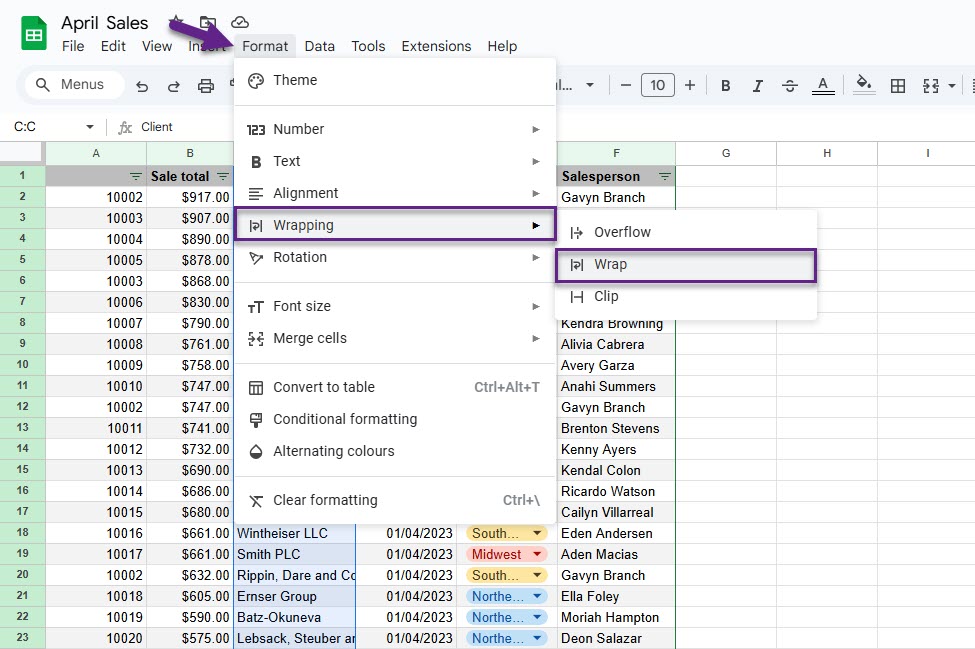
Task: Open the Salesperson filter icon
Action: 665,177
